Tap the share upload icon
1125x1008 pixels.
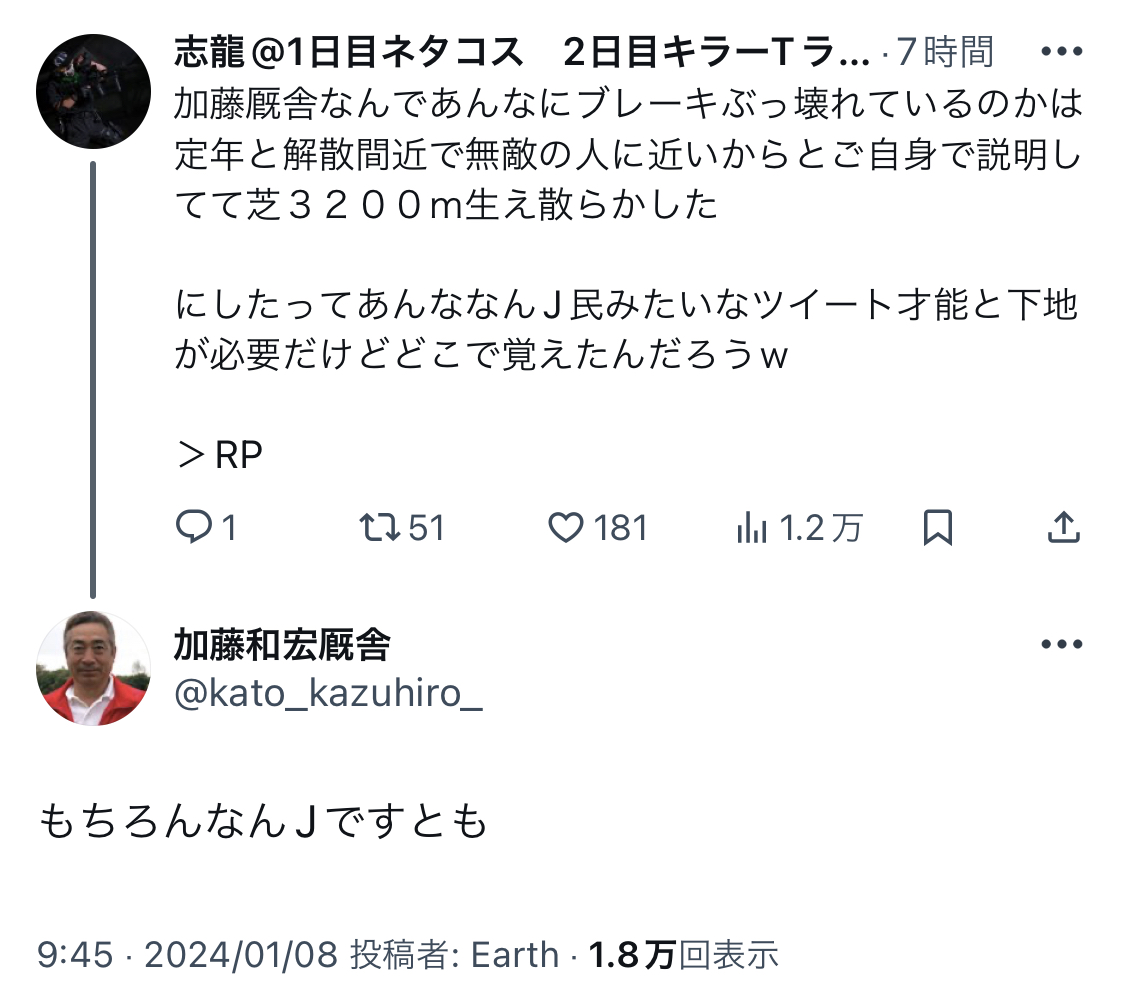[x=1062, y=527]
